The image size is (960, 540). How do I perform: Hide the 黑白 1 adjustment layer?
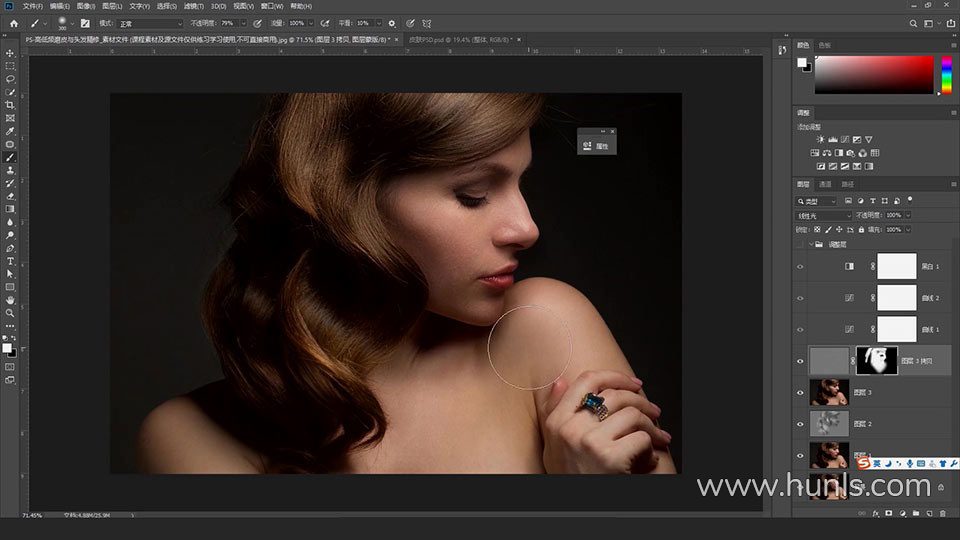point(800,267)
